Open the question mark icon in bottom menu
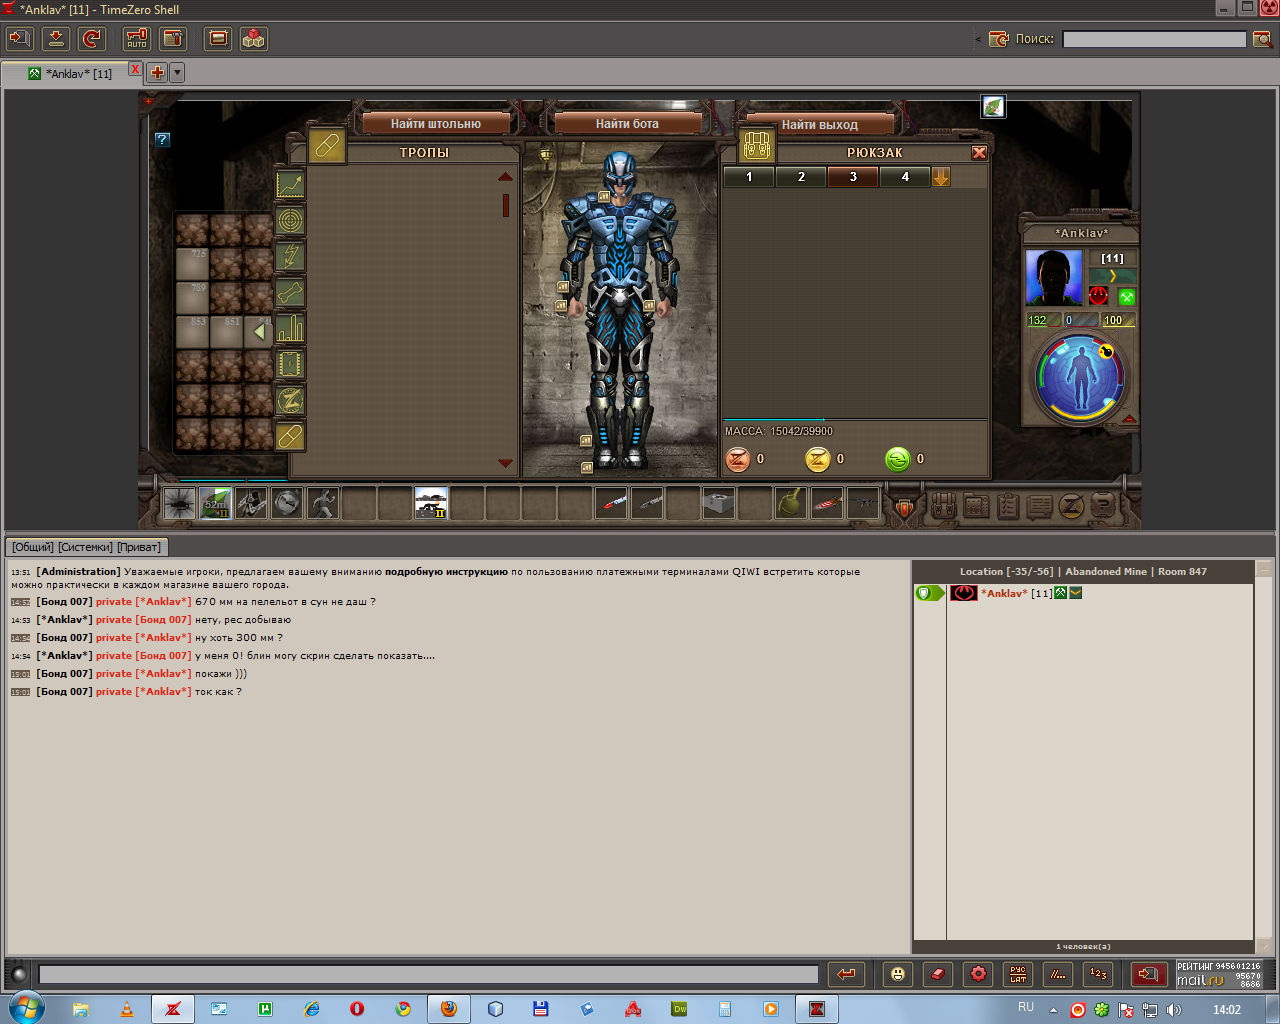 (x=1102, y=506)
